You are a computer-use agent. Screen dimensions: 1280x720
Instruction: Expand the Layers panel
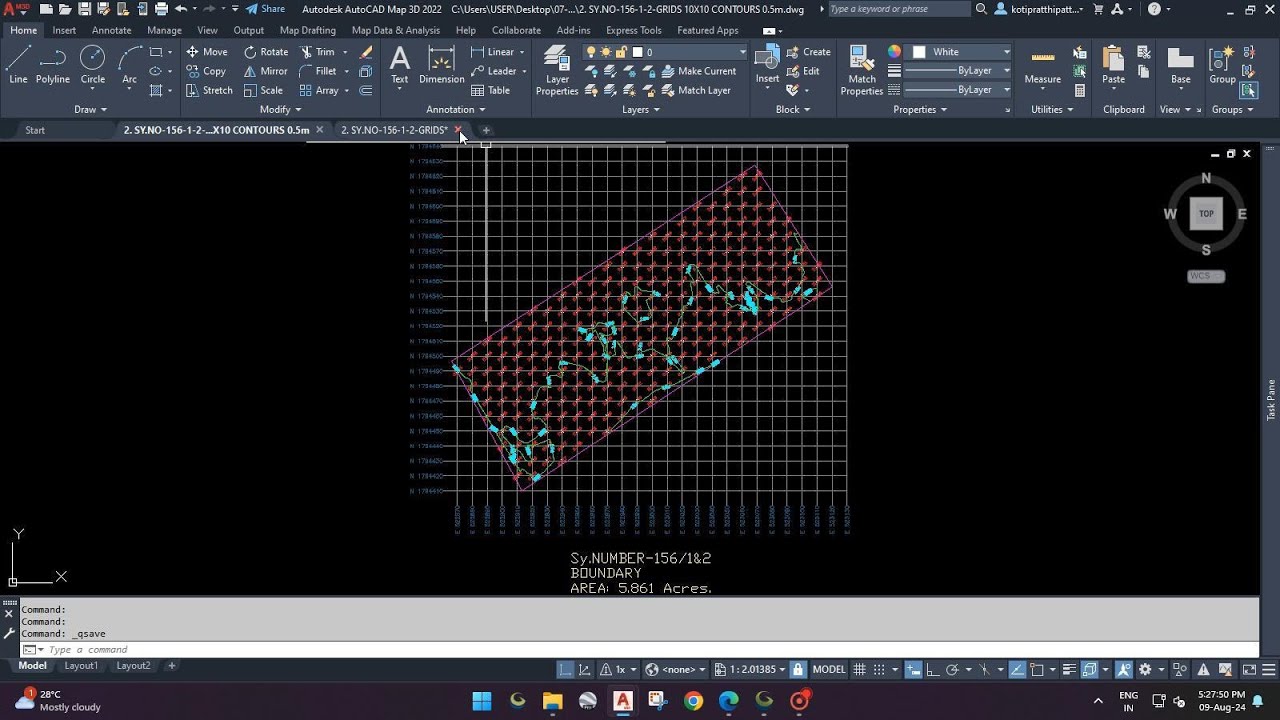click(641, 110)
